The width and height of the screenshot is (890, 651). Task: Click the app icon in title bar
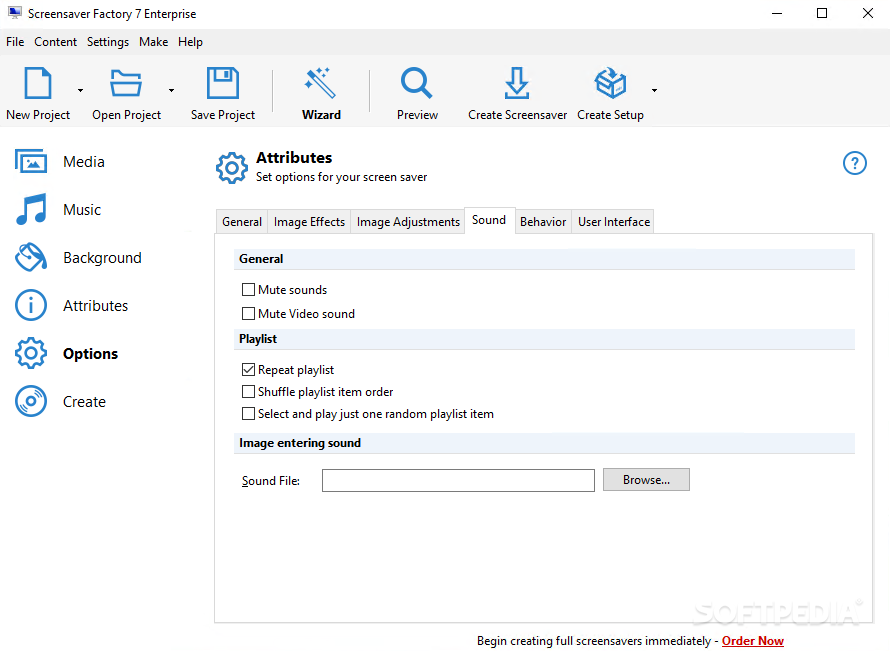point(15,13)
